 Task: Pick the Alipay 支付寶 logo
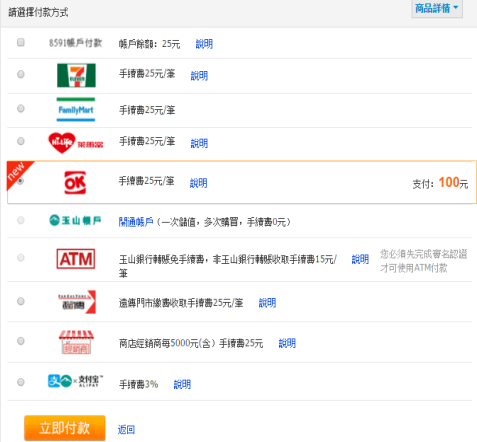[76, 381]
